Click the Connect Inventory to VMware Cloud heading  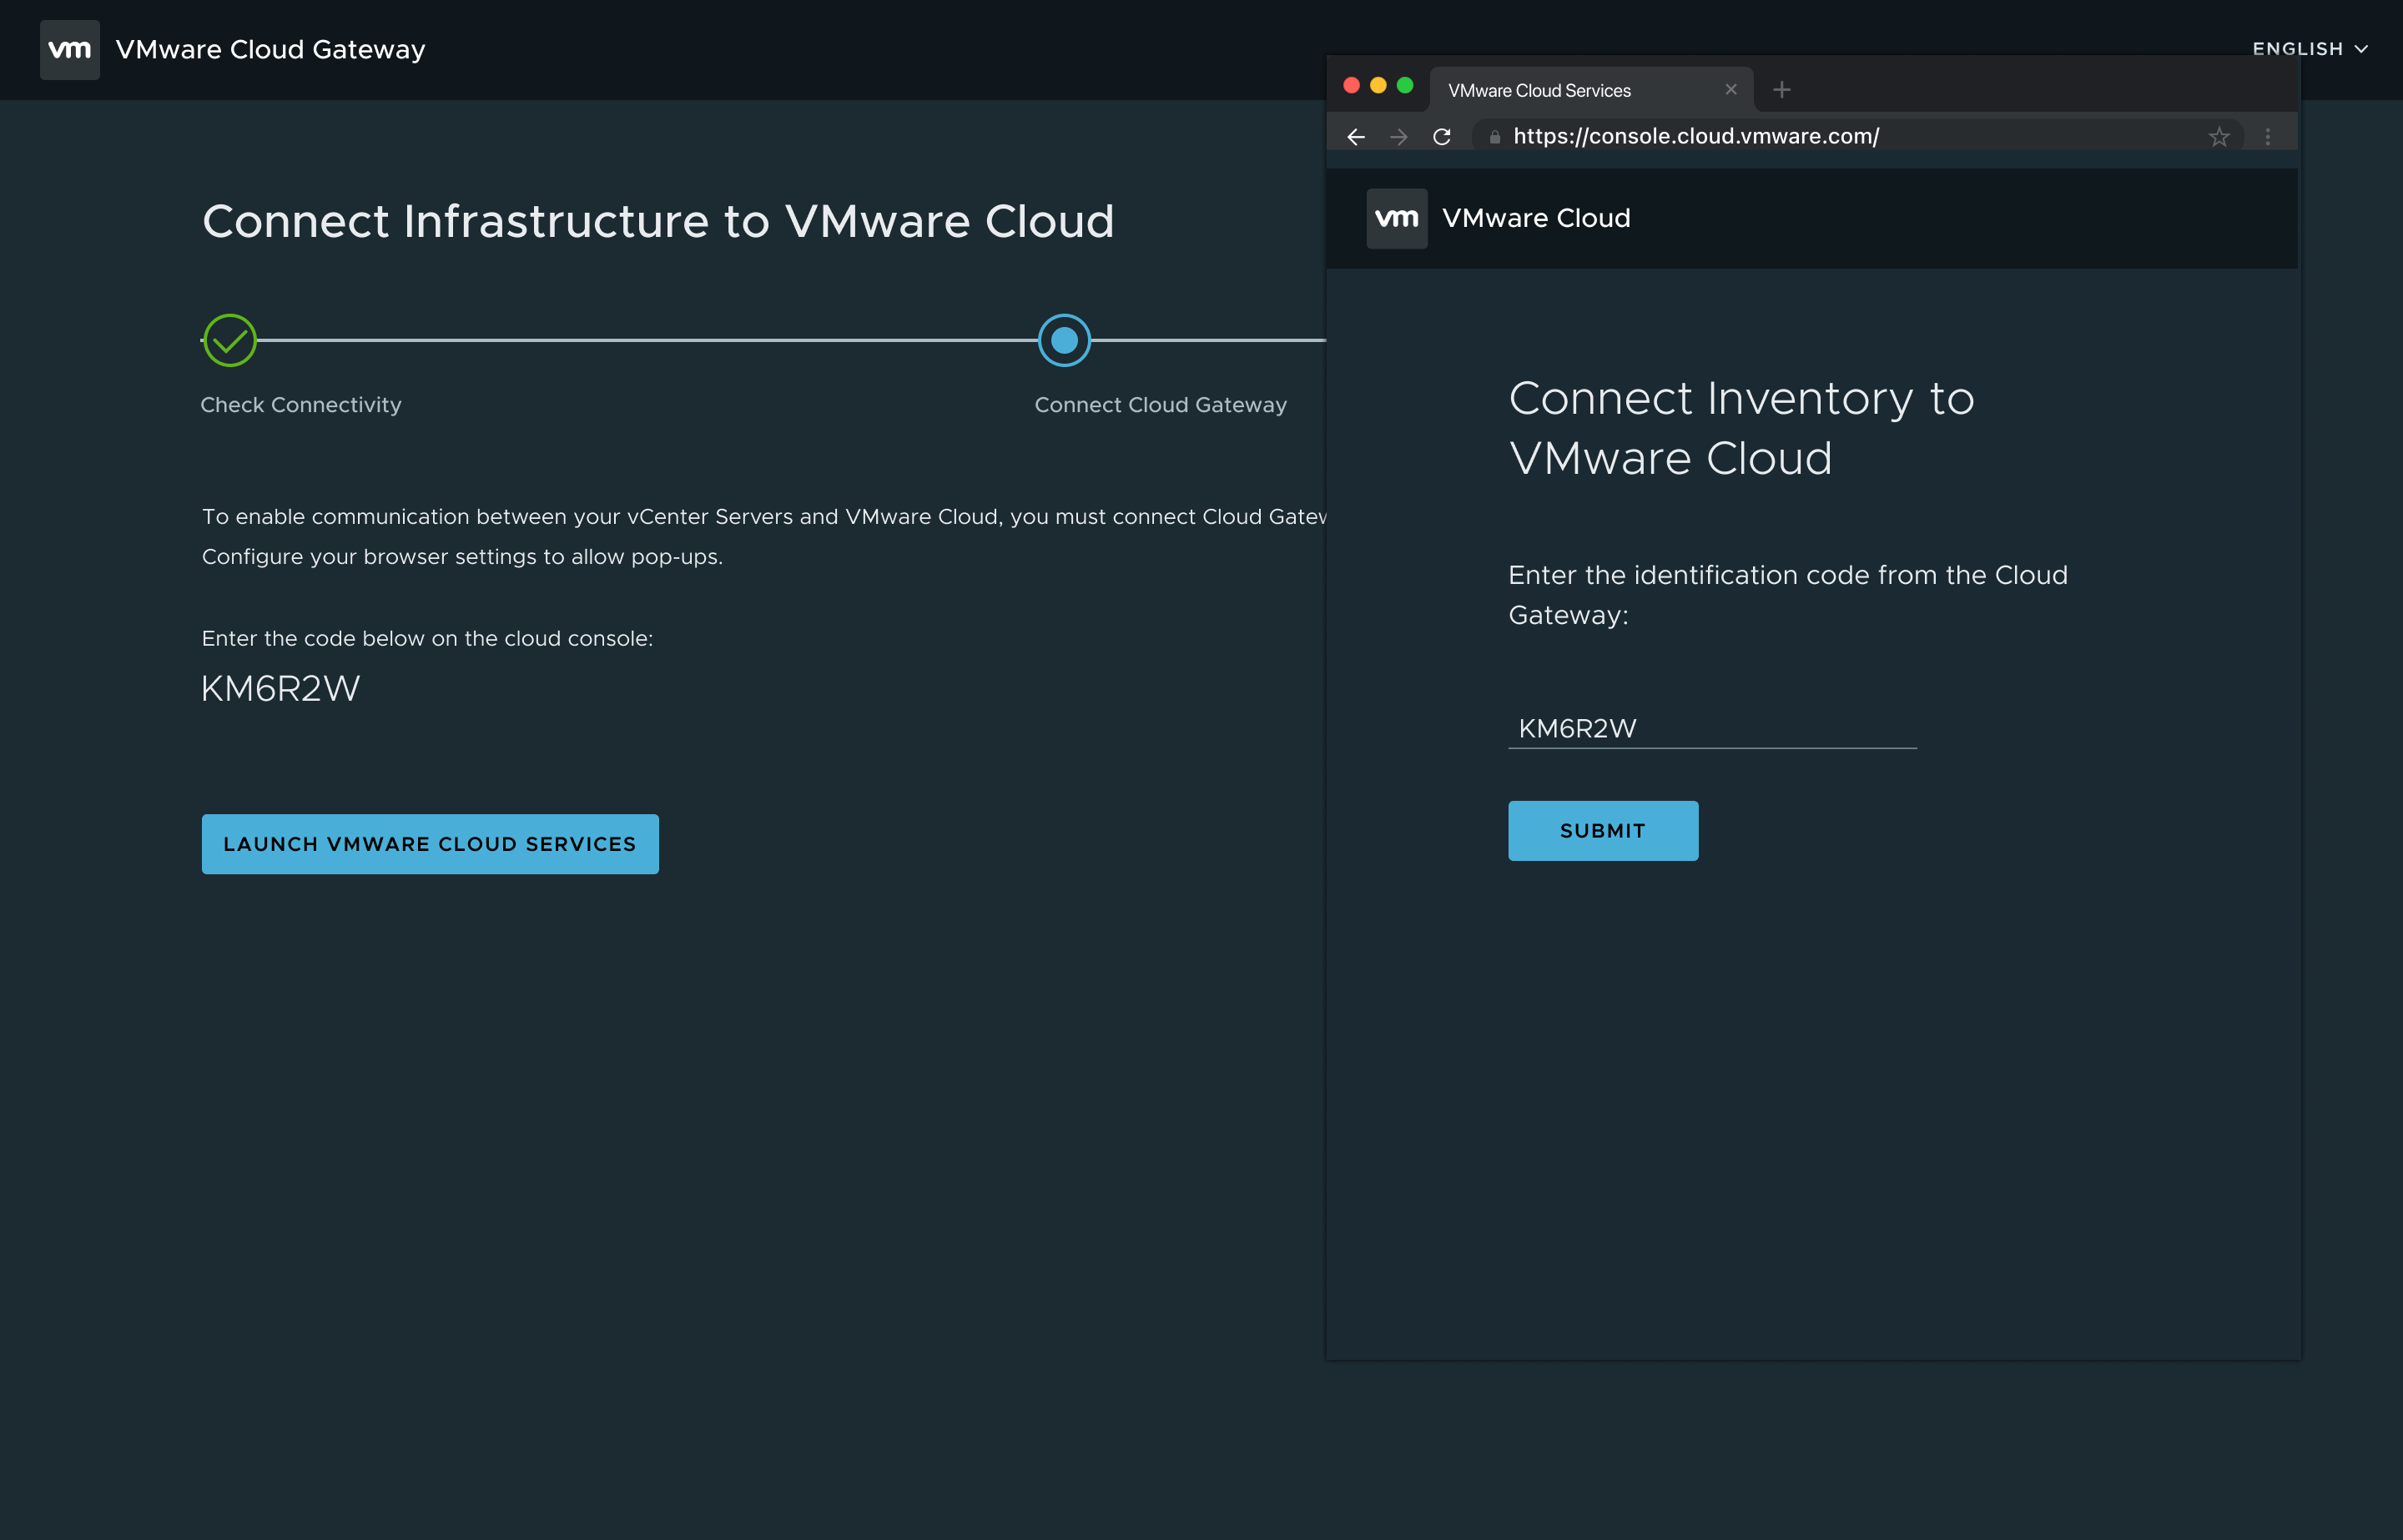click(x=1741, y=428)
